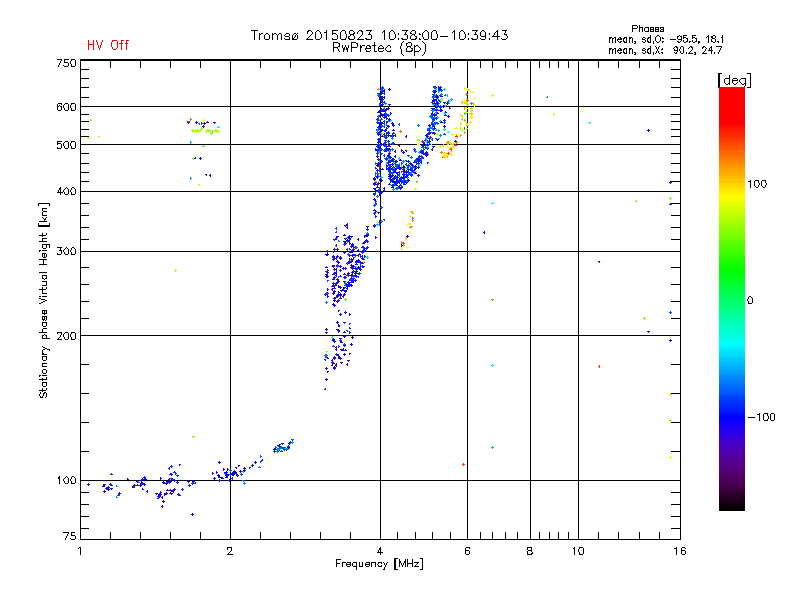Click the "RwPretec (8p)" subtitle
The height and width of the screenshot is (600, 800).
[x=379, y=48]
